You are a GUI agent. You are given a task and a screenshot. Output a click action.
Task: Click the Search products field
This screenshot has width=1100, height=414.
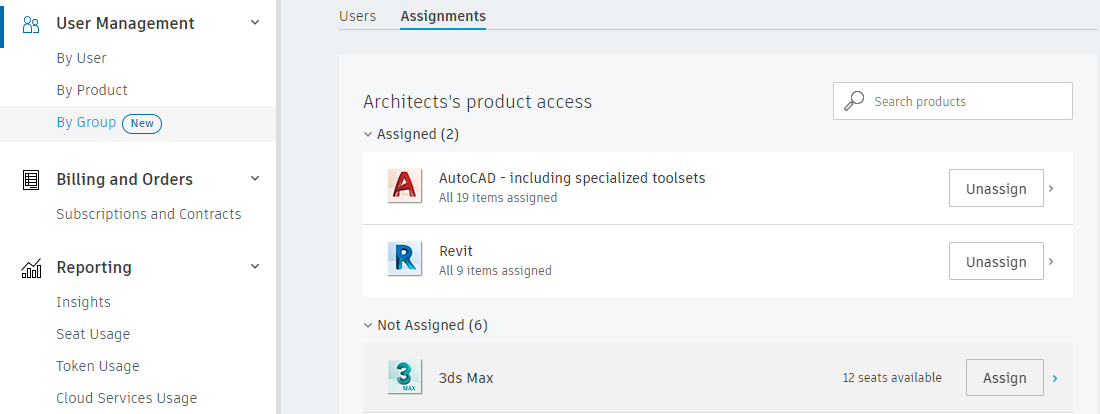pos(953,101)
